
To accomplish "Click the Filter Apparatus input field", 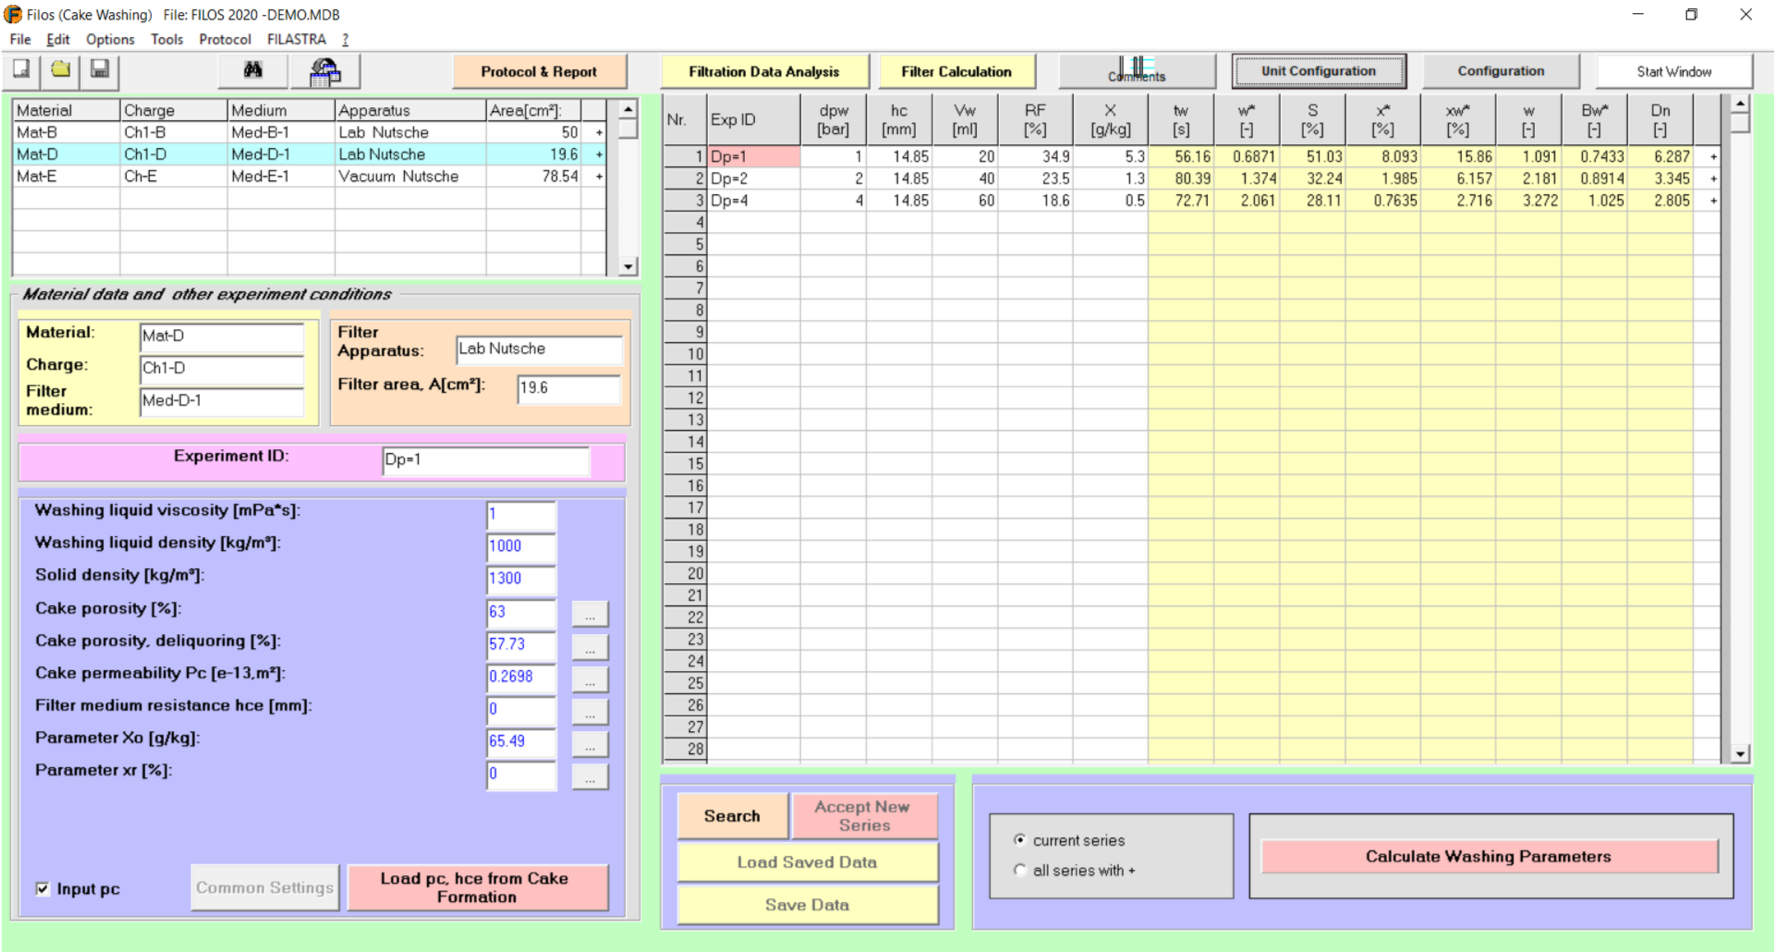I will (539, 349).
